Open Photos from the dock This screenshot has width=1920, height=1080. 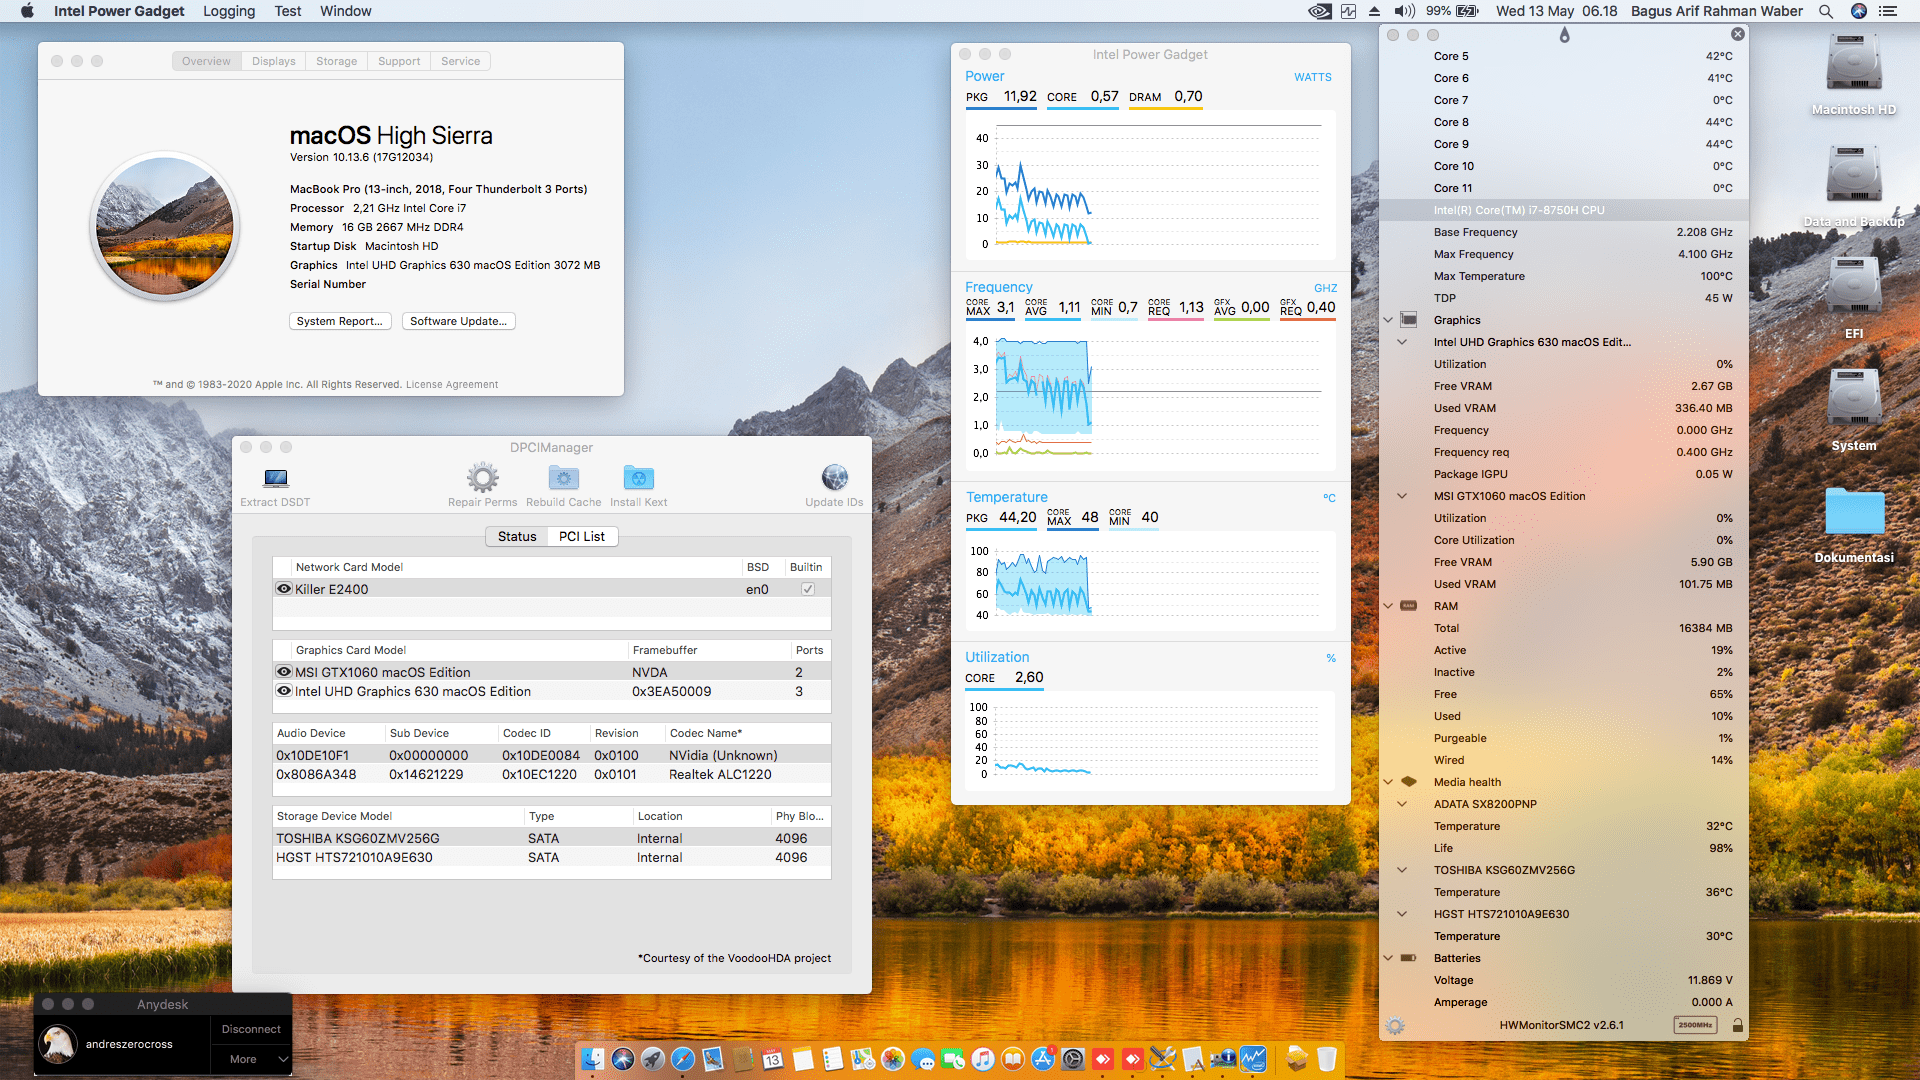[x=893, y=1059]
